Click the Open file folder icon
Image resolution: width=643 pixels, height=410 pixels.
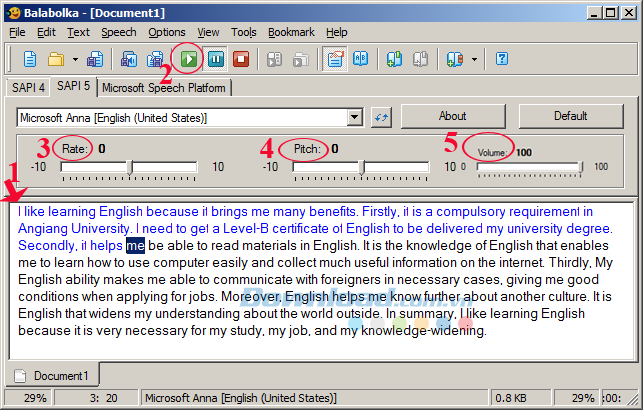click(x=56, y=59)
